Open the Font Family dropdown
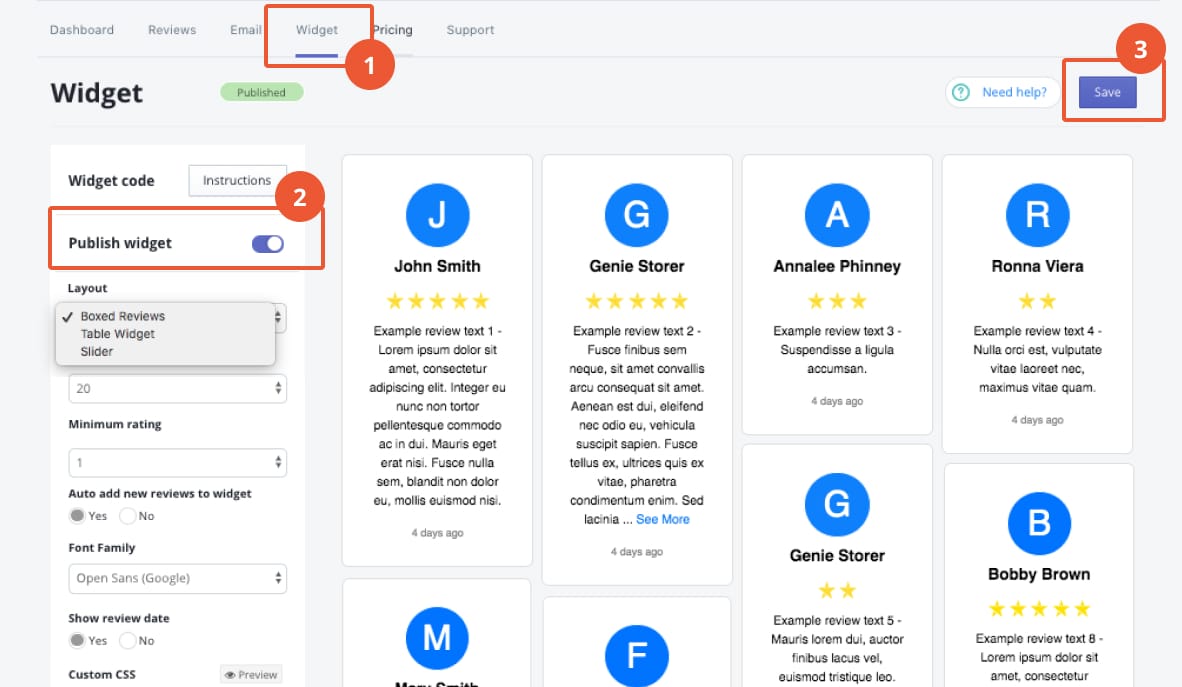The width and height of the screenshot is (1182, 687). tap(178, 578)
